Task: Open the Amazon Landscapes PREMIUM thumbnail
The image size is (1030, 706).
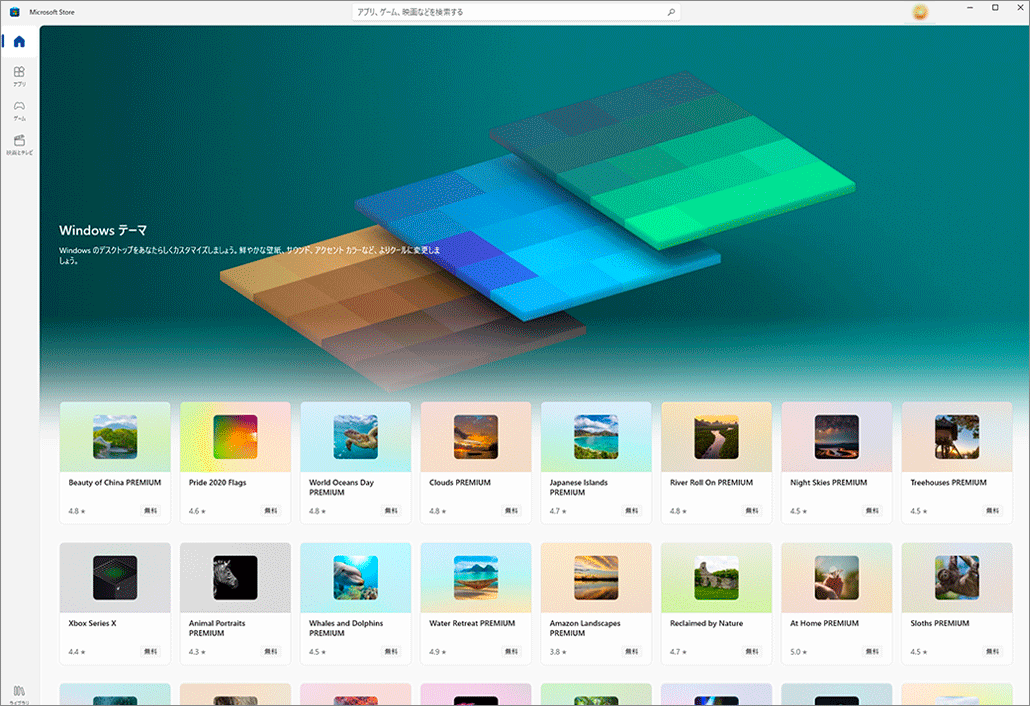Action: click(x=596, y=578)
